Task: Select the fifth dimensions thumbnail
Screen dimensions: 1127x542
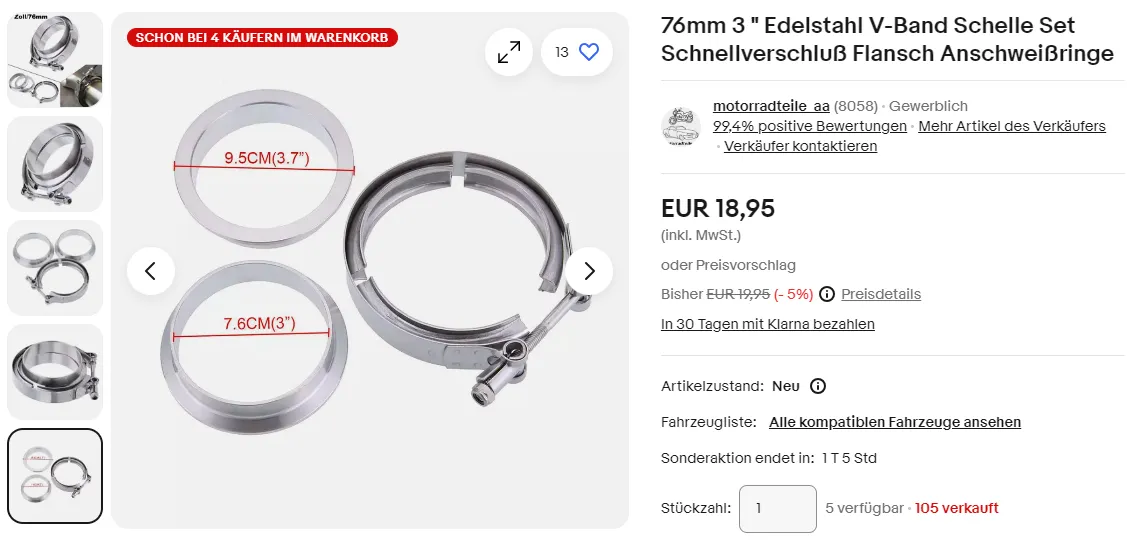Action: coord(55,476)
